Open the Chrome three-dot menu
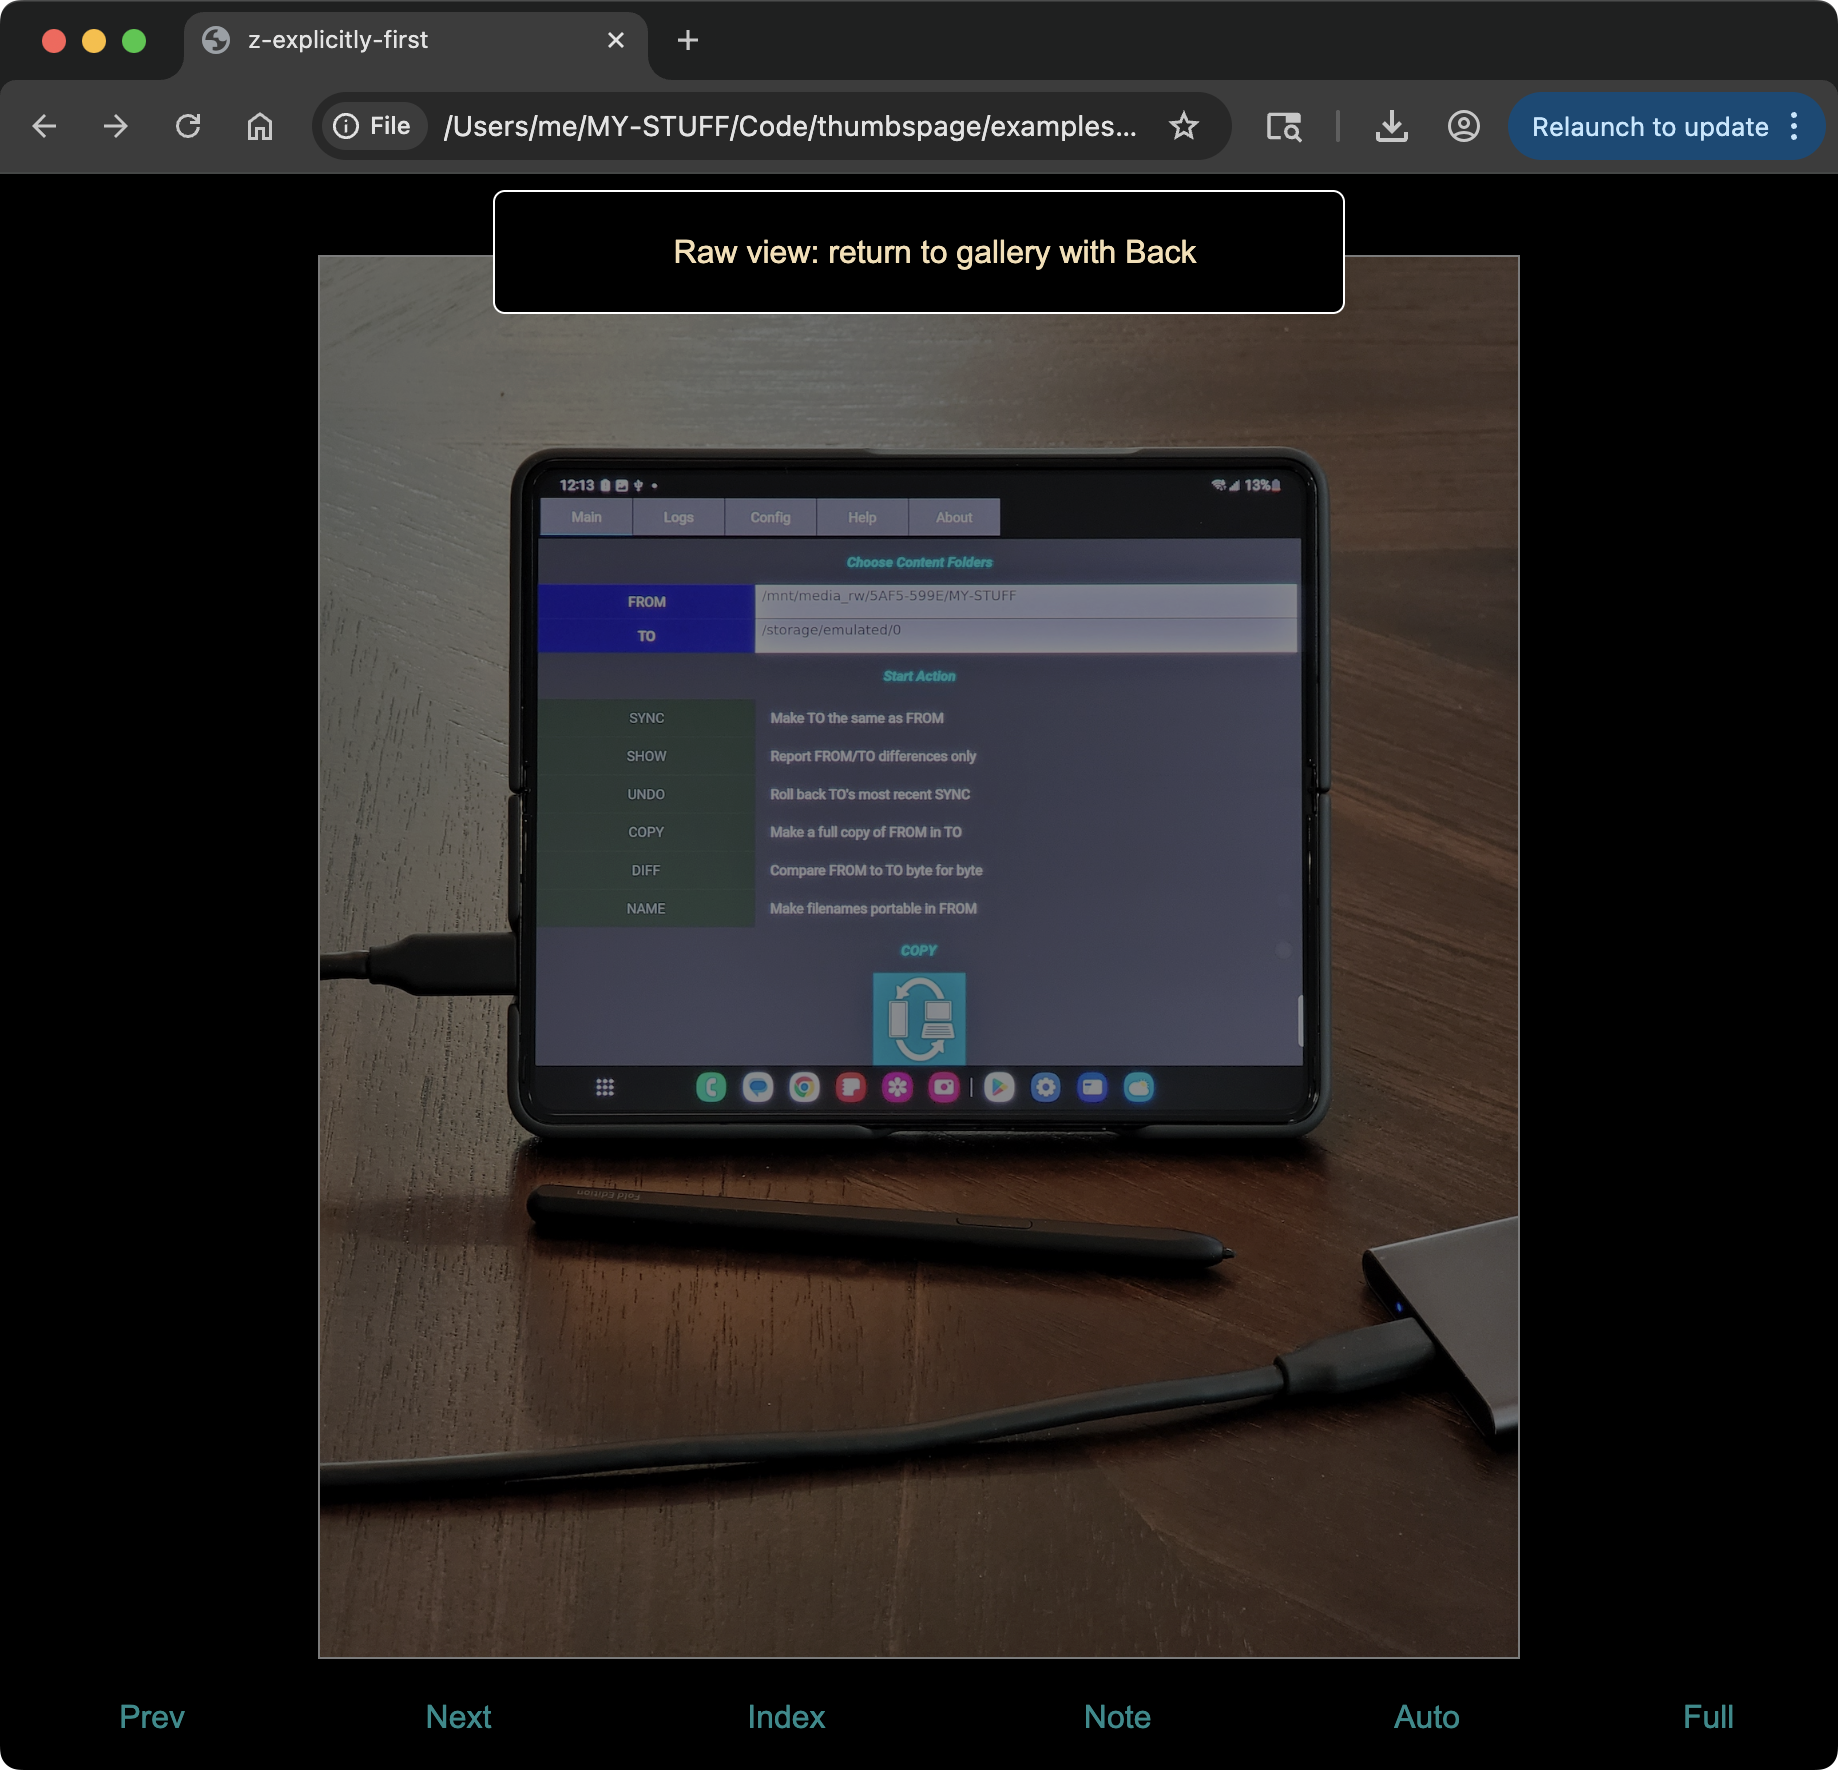This screenshot has height=1770, width=1838. (x=1795, y=126)
